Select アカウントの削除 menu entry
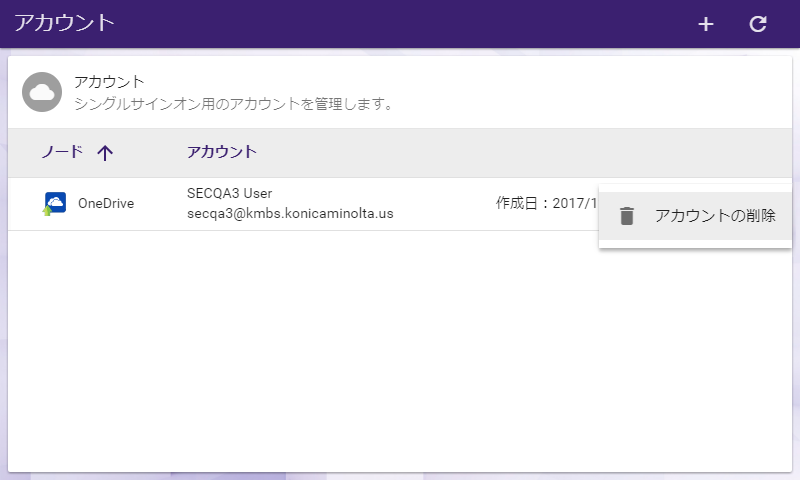800x480 pixels. pyautogui.click(x=695, y=216)
